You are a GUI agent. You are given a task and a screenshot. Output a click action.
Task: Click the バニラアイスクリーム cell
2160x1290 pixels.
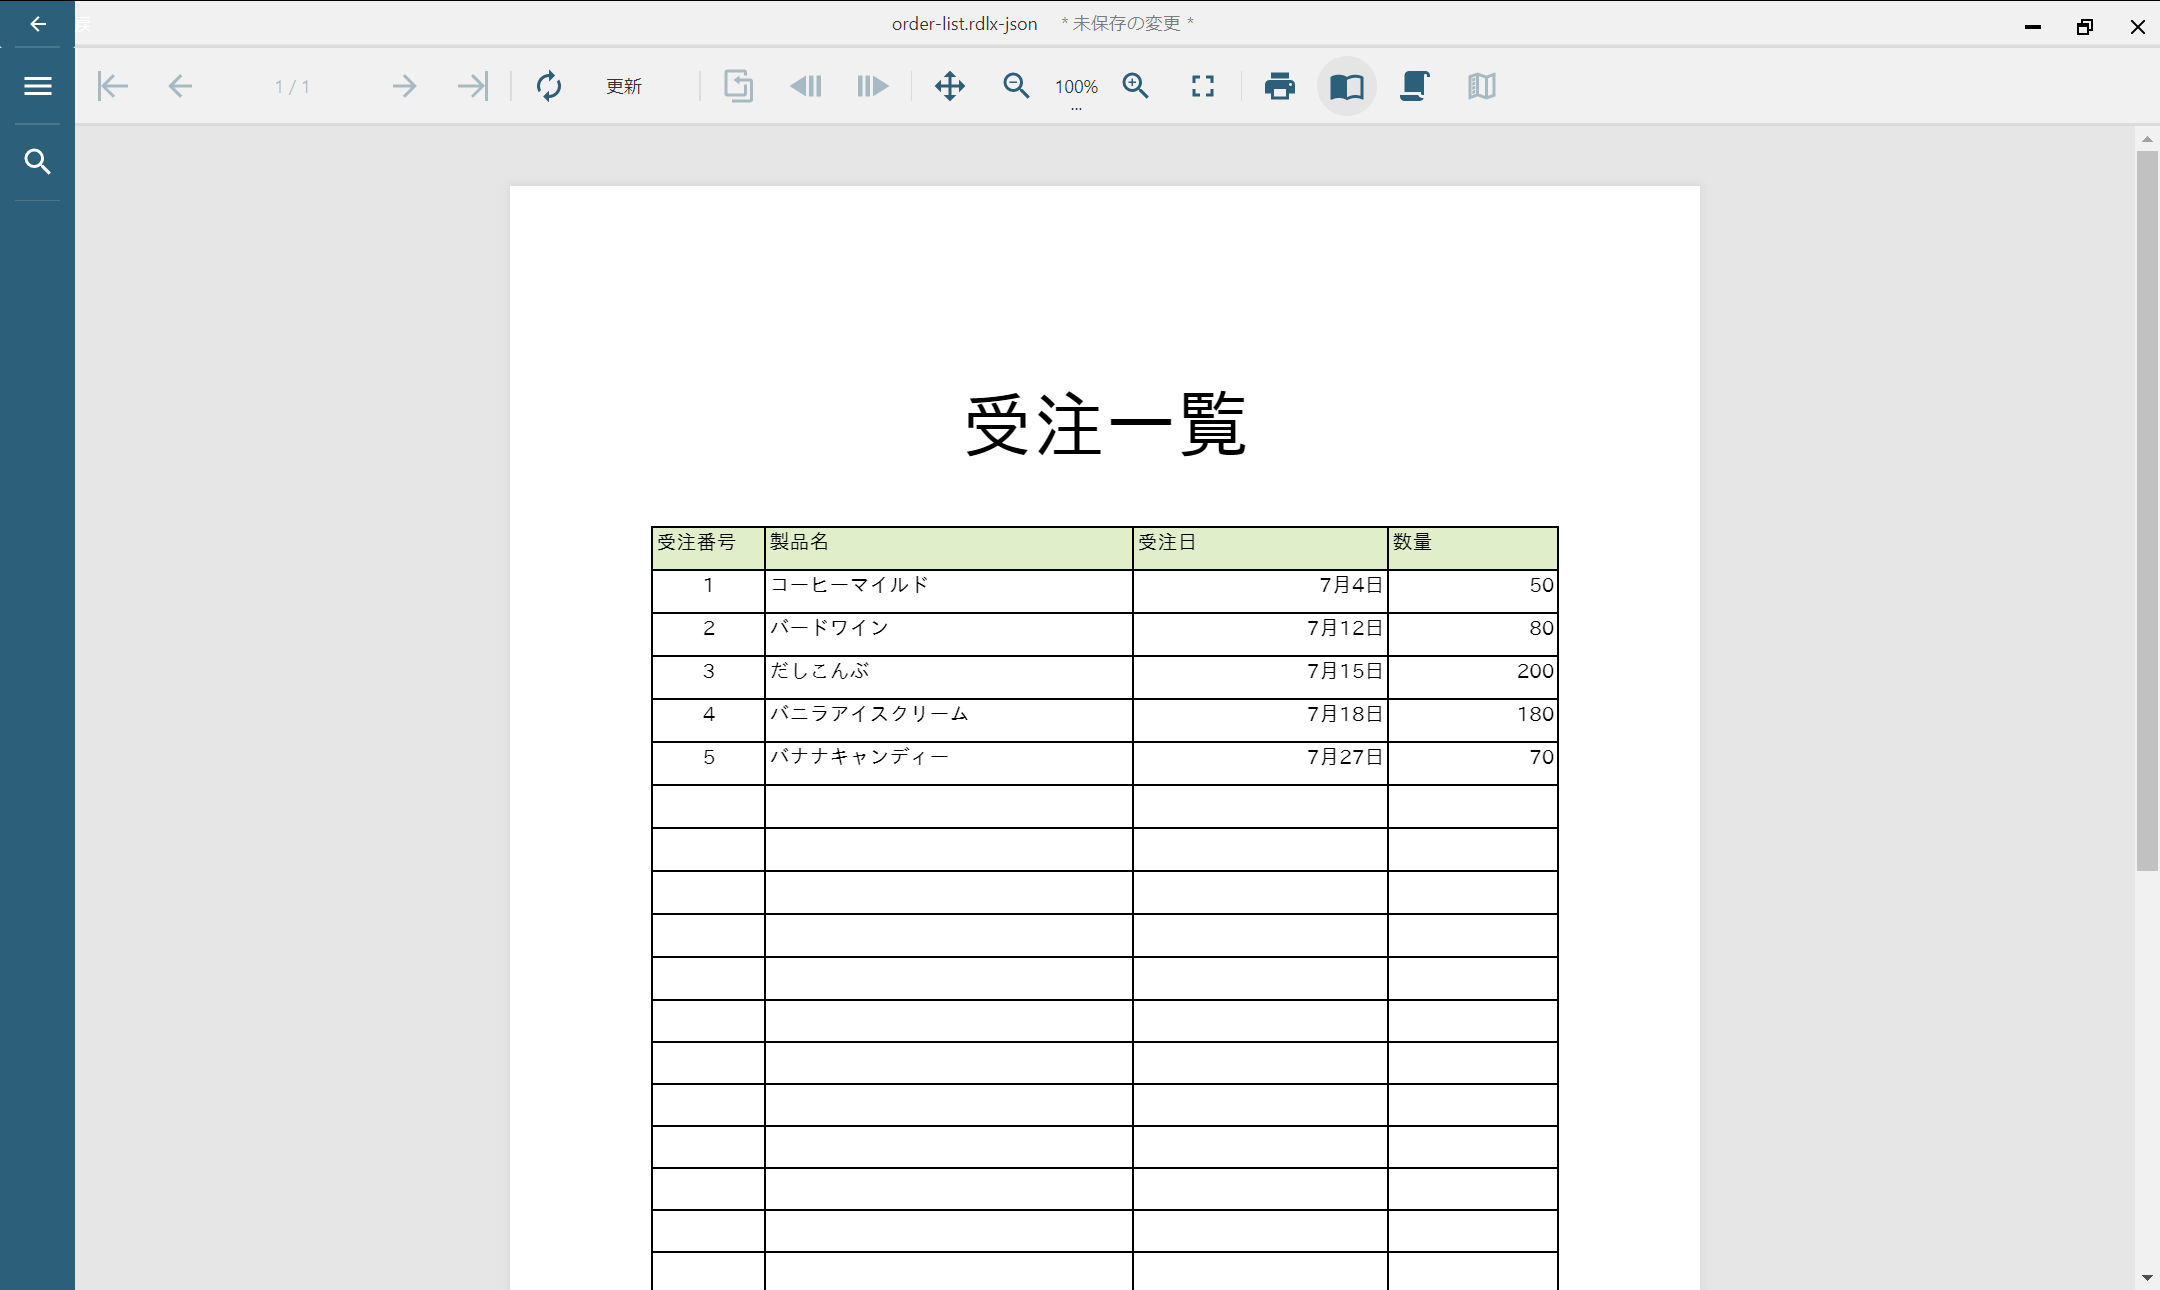click(949, 720)
